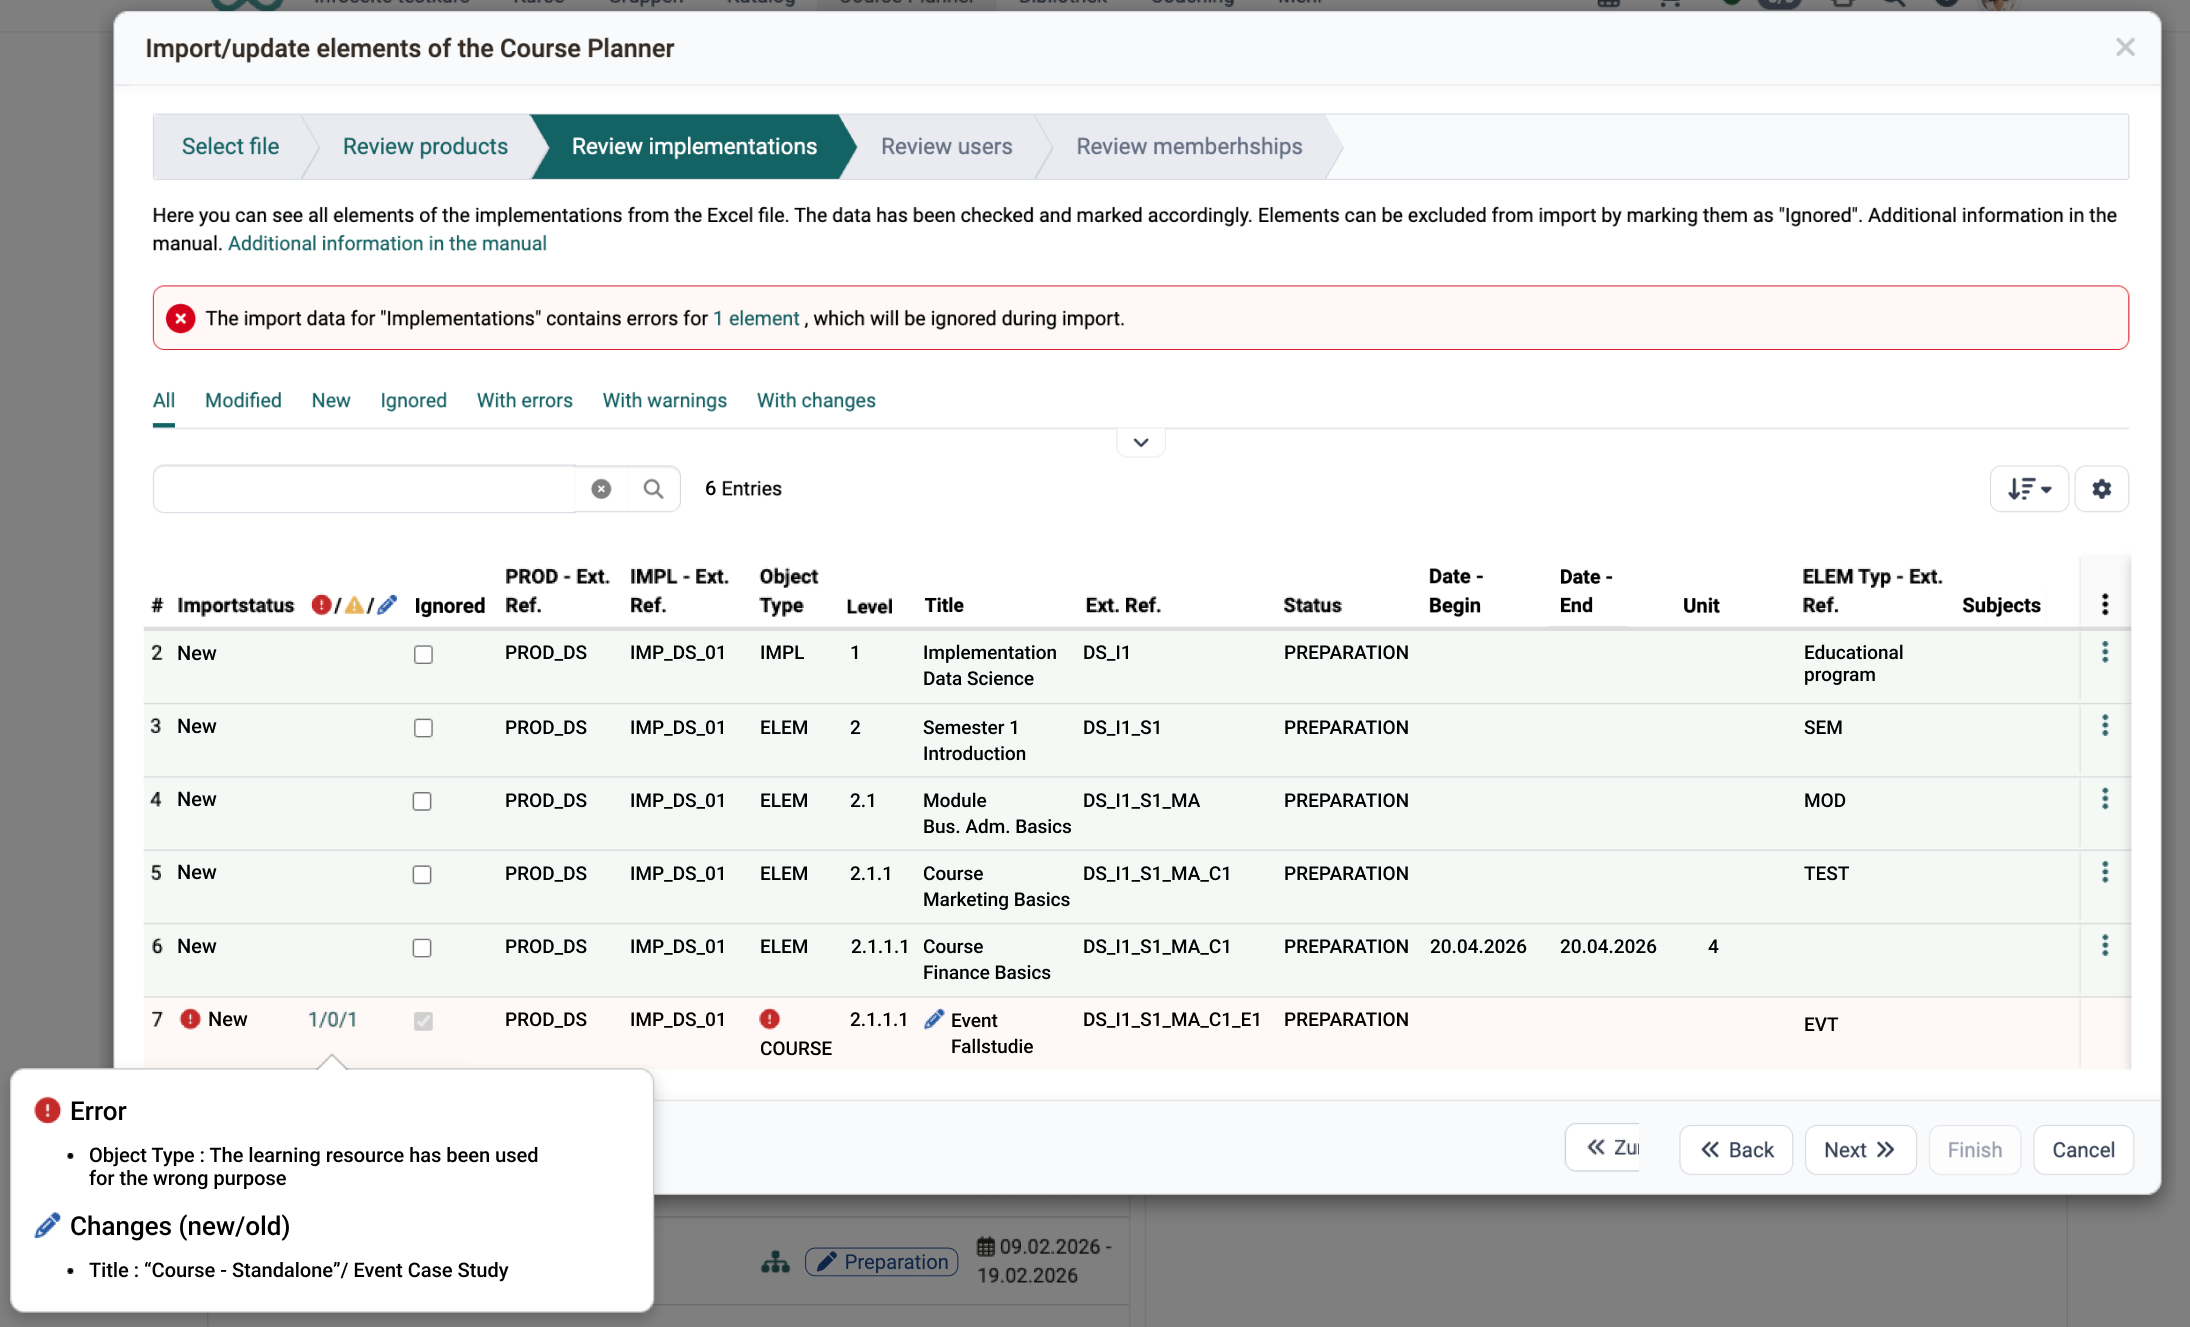Image resolution: width=2190 pixels, height=1327 pixels.
Task: Select the With changes filter tab
Action: [x=816, y=400]
